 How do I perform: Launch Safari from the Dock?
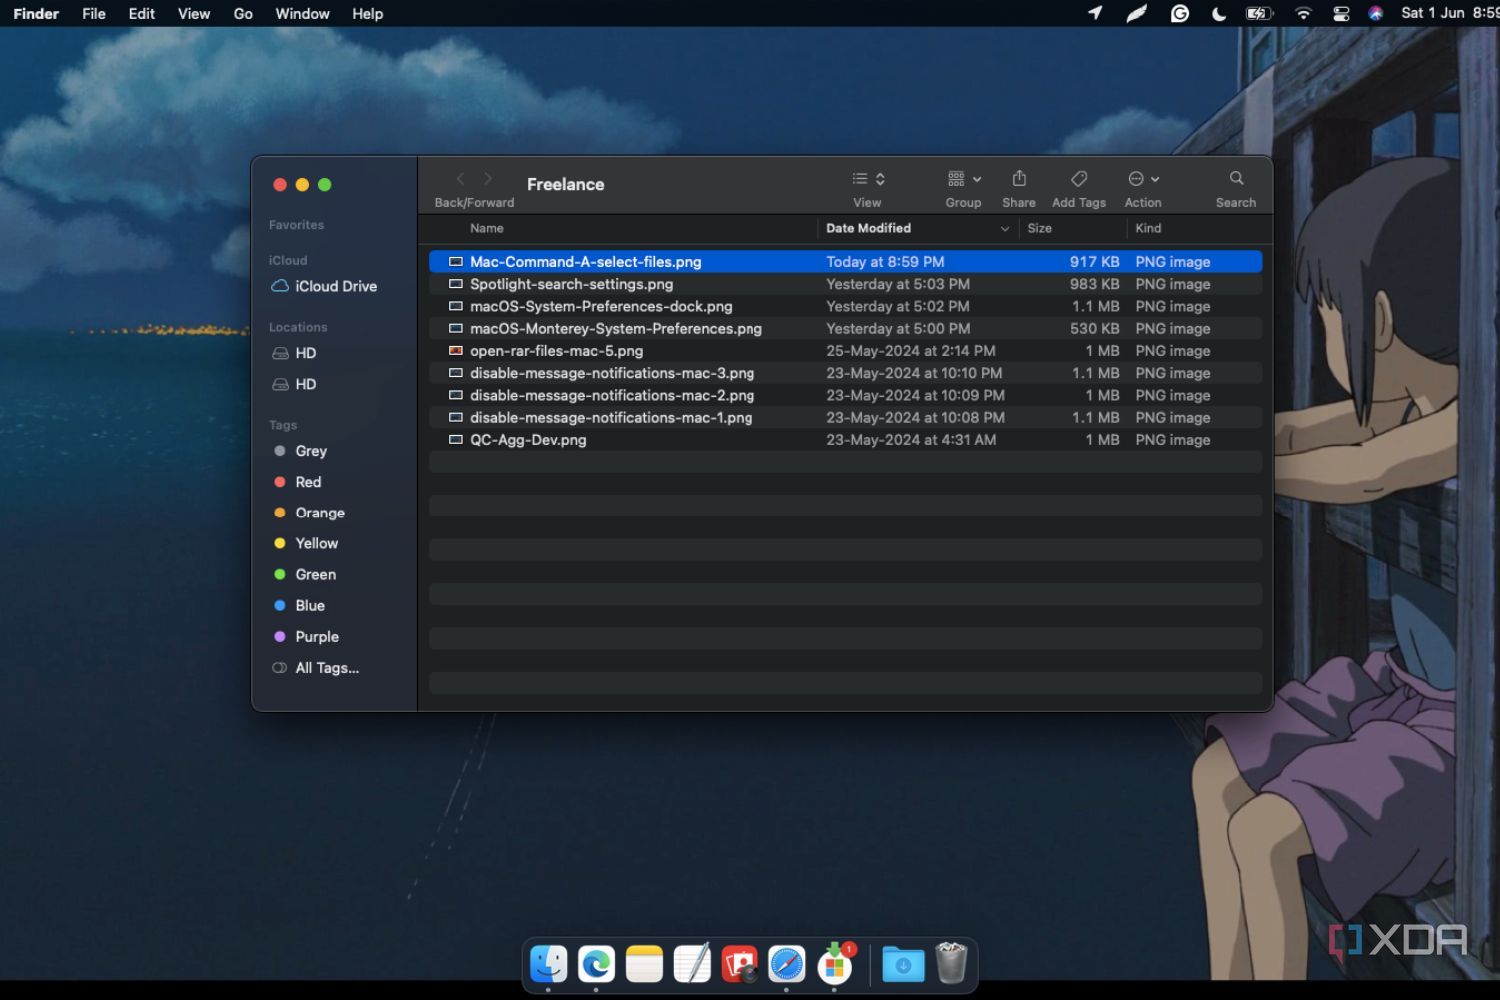pos(786,963)
